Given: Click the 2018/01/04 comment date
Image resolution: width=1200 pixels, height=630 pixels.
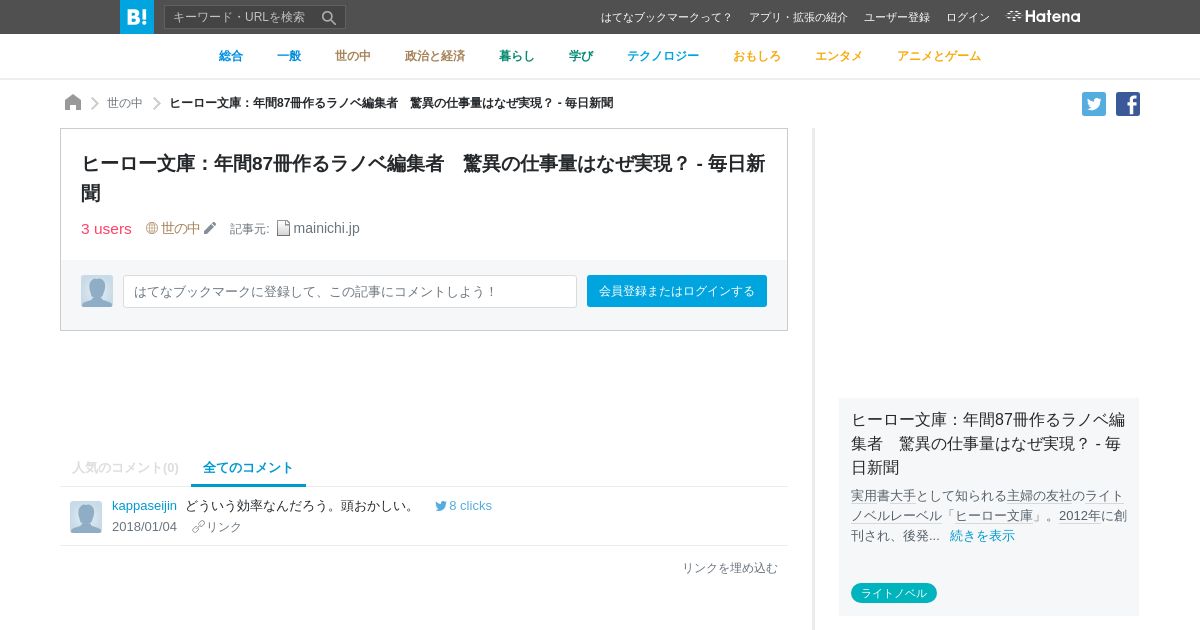Looking at the screenshot, I should click(x=144, y=527).
